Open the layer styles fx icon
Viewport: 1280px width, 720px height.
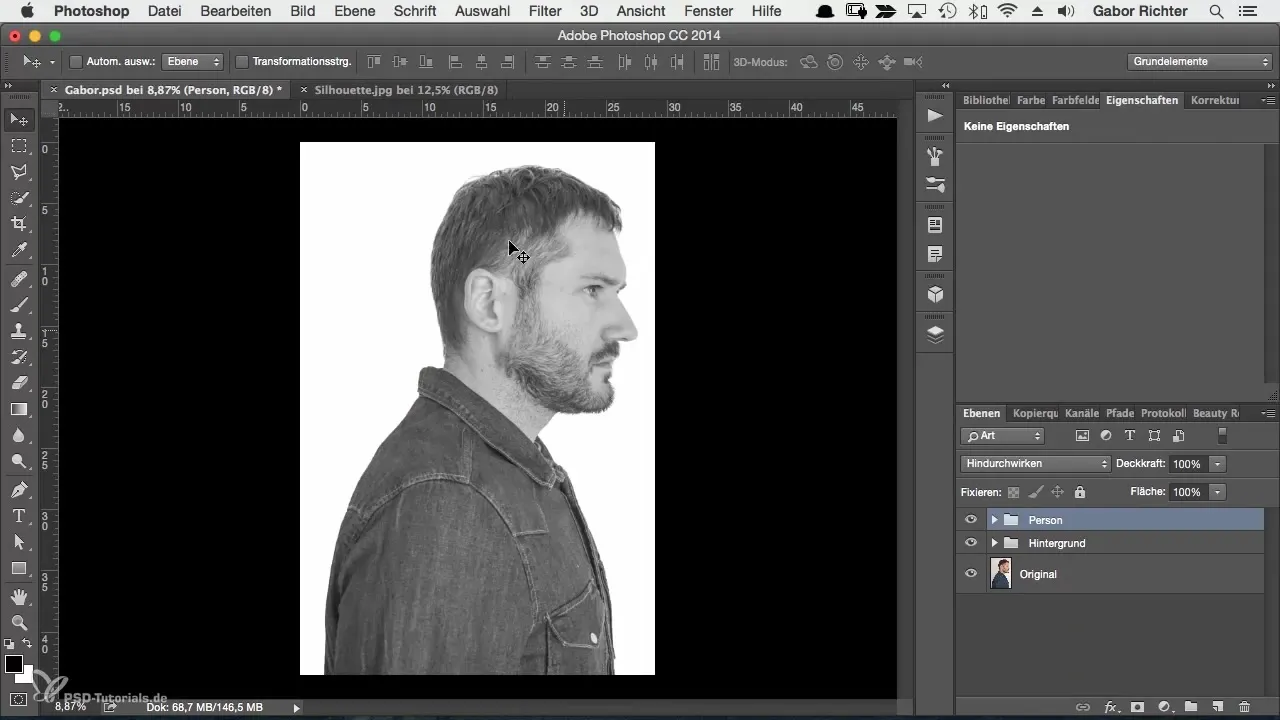click(1110, 706)
